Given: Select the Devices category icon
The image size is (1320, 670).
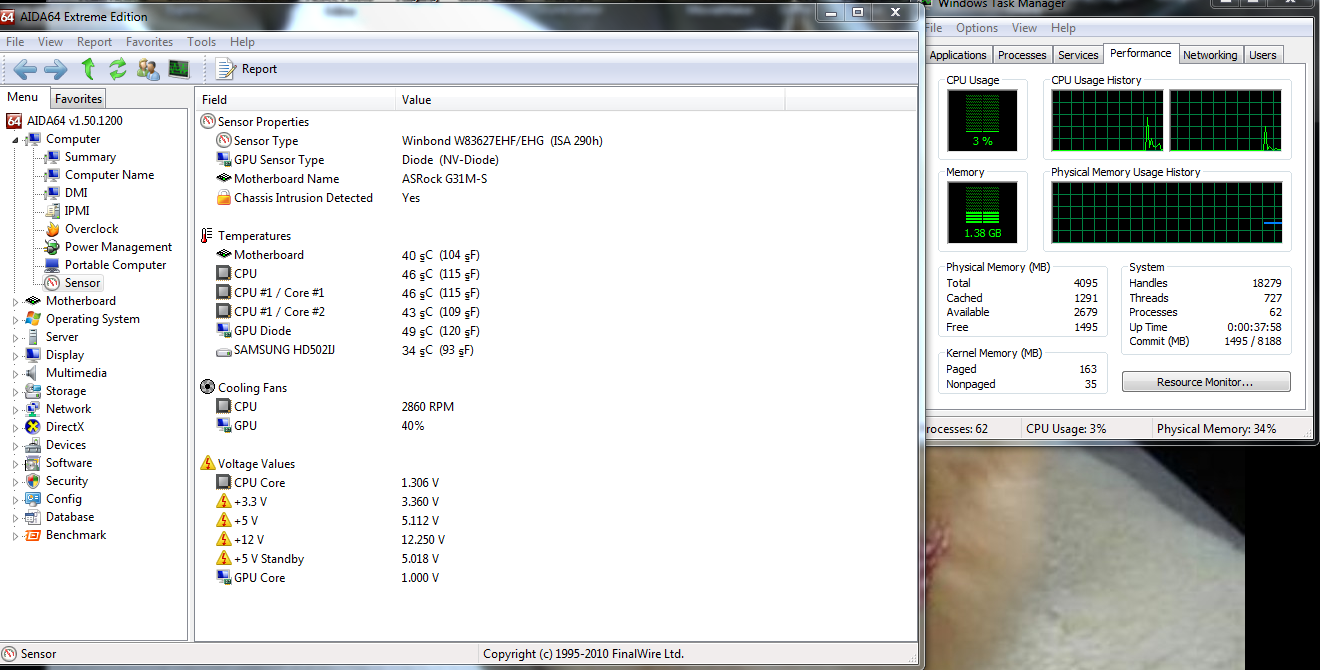Looking at the screenshot, I should pos(33,445).
